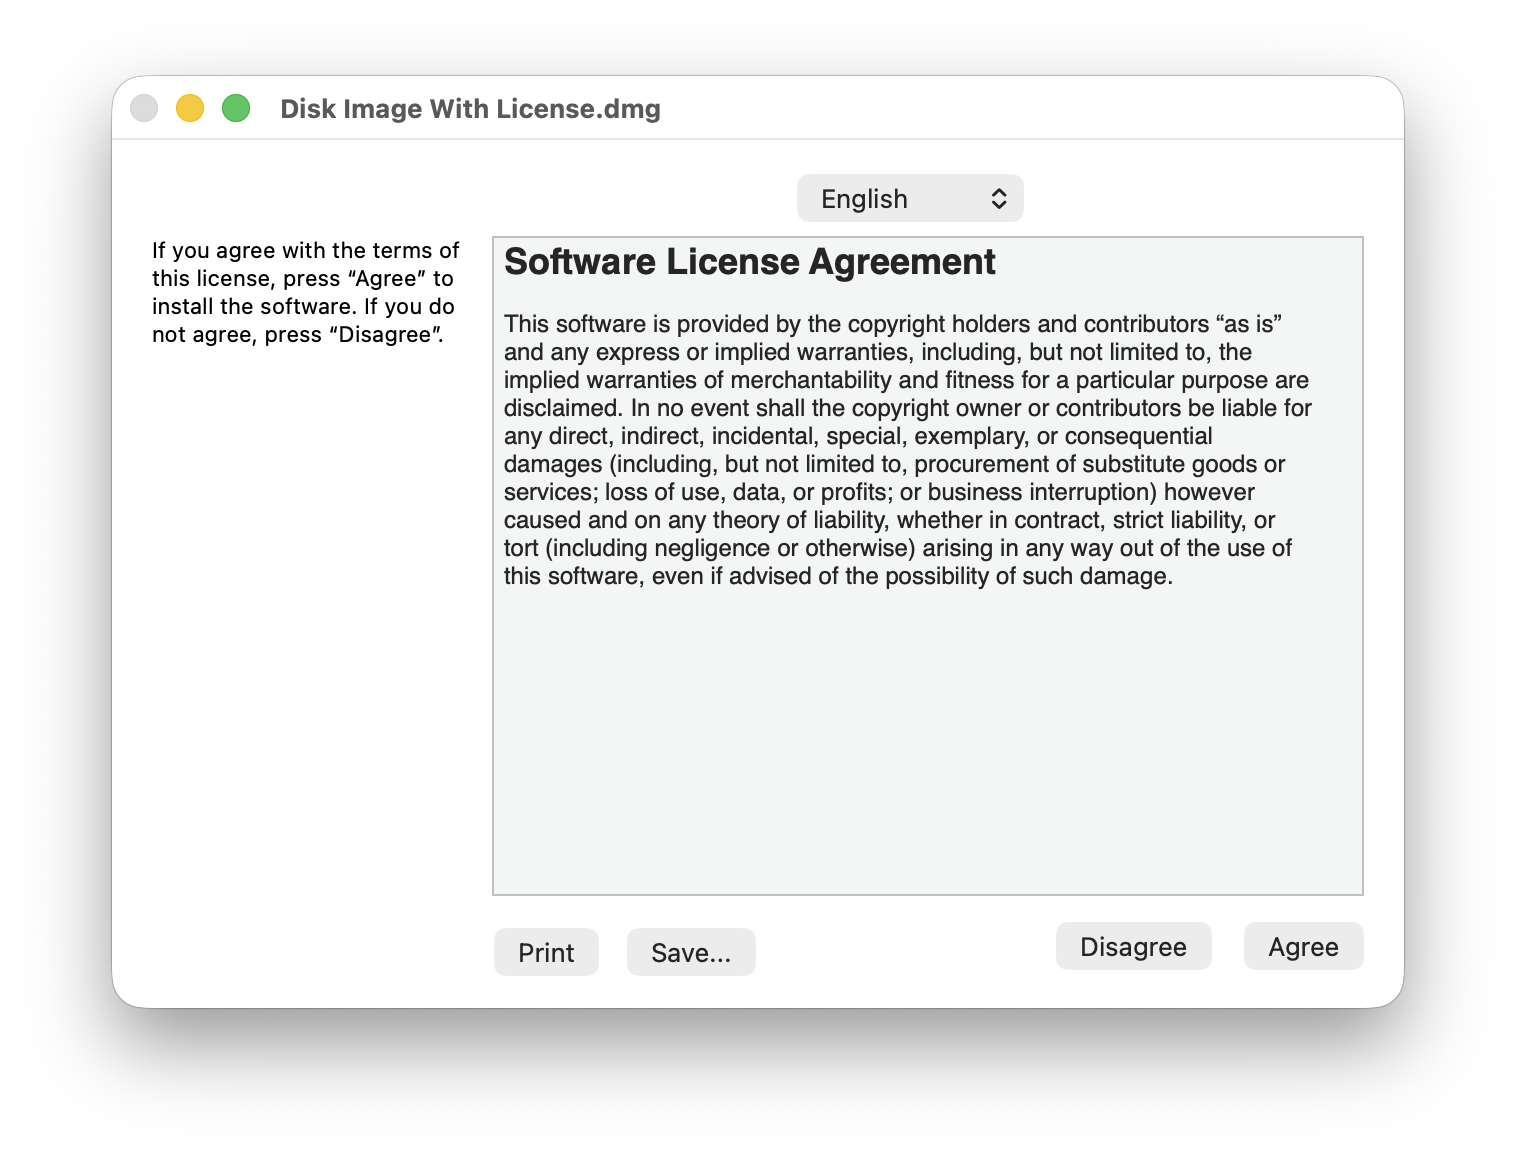Print the license agreement

coord(546,952)
